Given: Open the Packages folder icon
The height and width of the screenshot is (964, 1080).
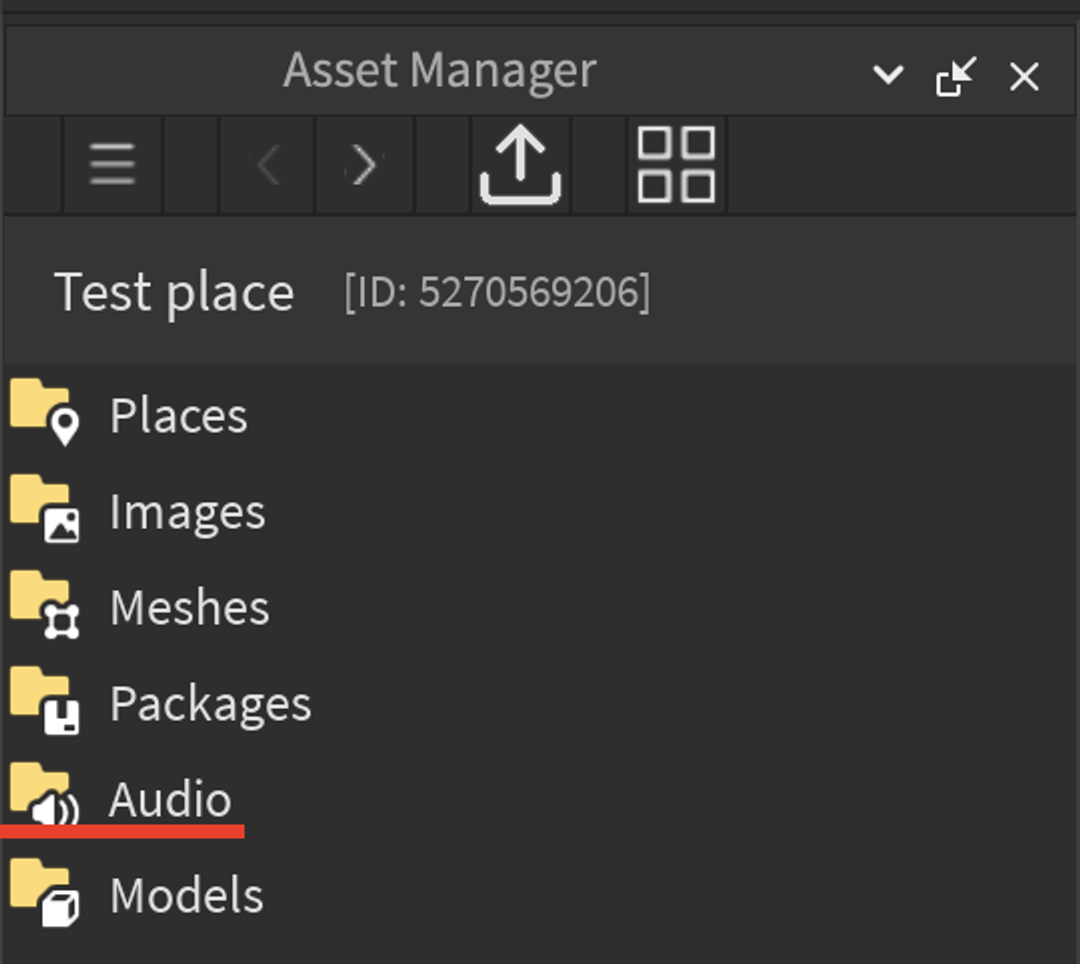Looking at the screenshot, I should [x=45, y=700].
